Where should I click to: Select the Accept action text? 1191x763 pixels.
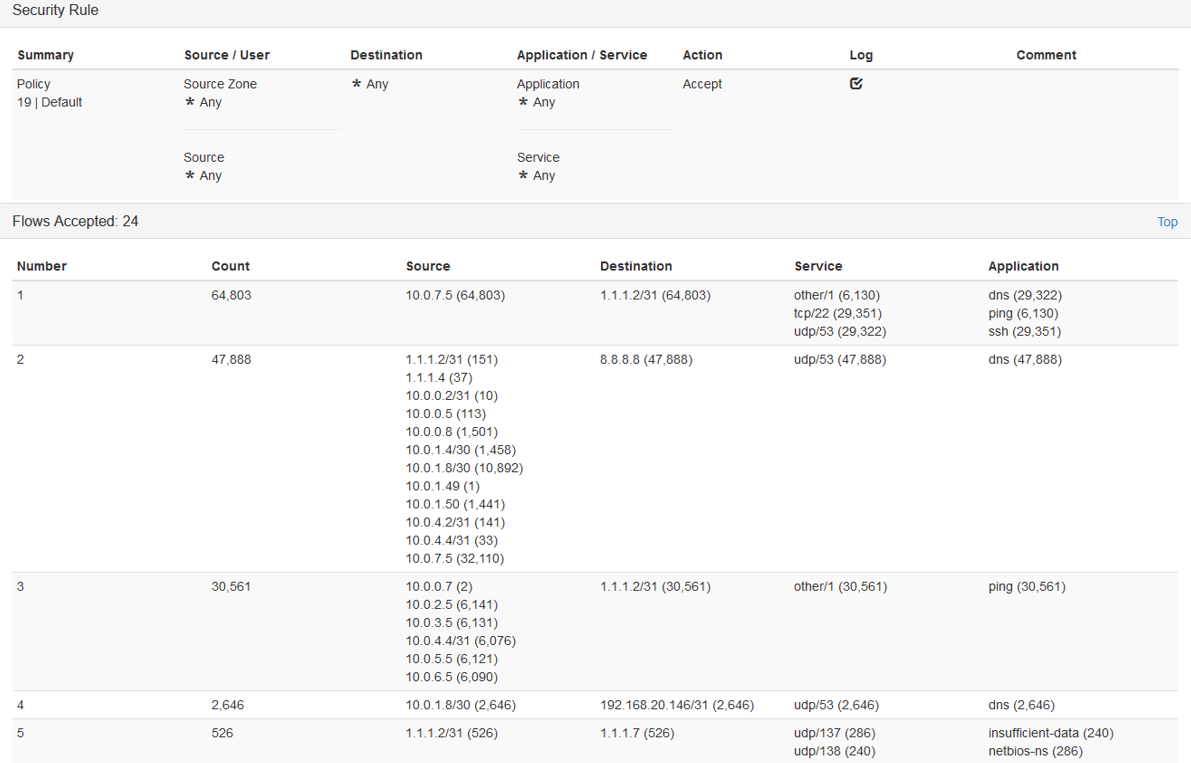[x=702, y=84]
